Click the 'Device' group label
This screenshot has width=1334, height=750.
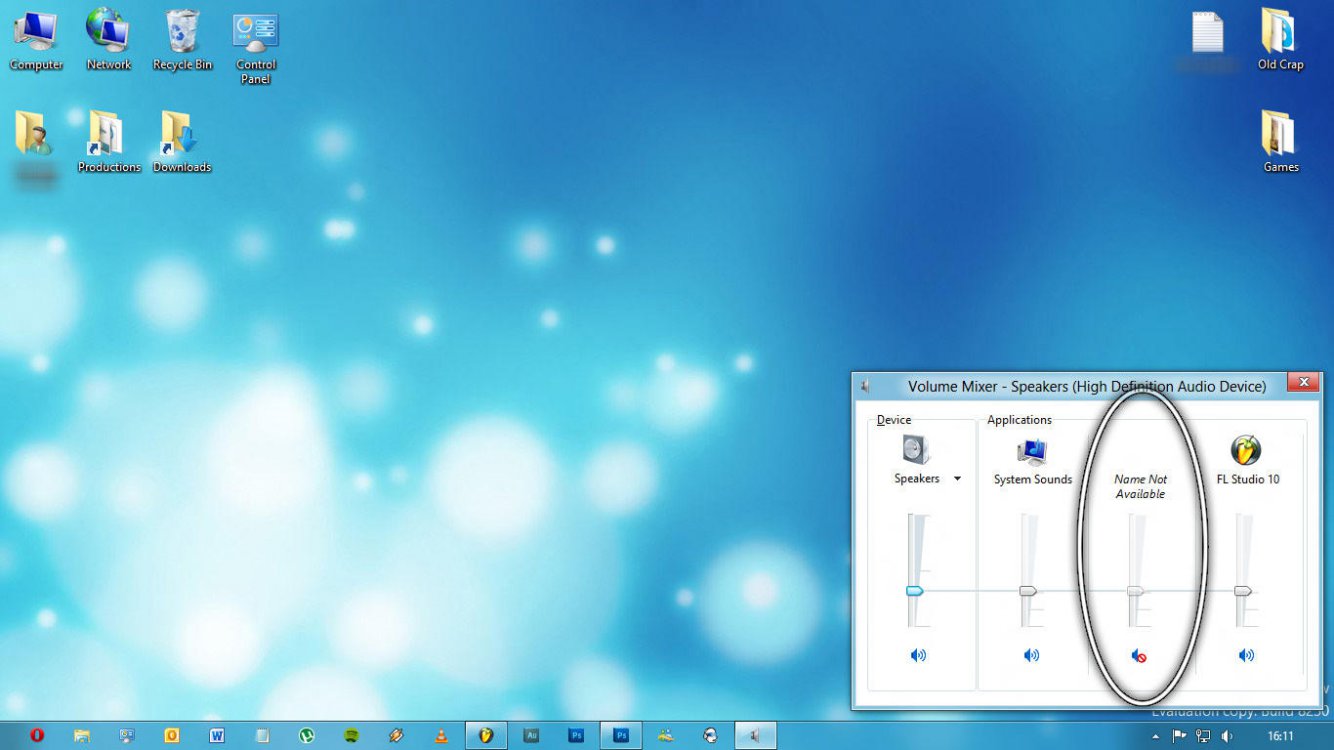894,420
